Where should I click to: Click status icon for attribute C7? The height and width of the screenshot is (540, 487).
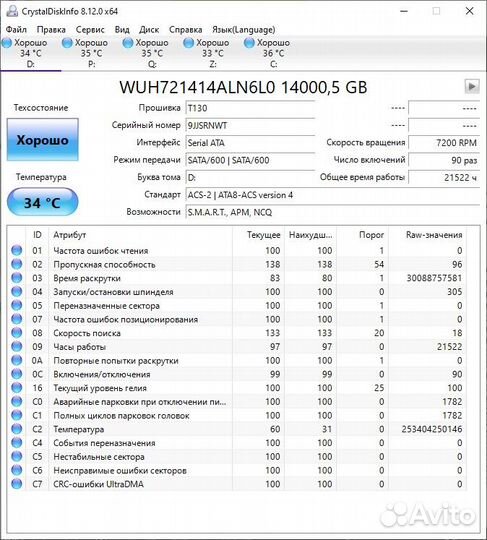coord(16,484)
